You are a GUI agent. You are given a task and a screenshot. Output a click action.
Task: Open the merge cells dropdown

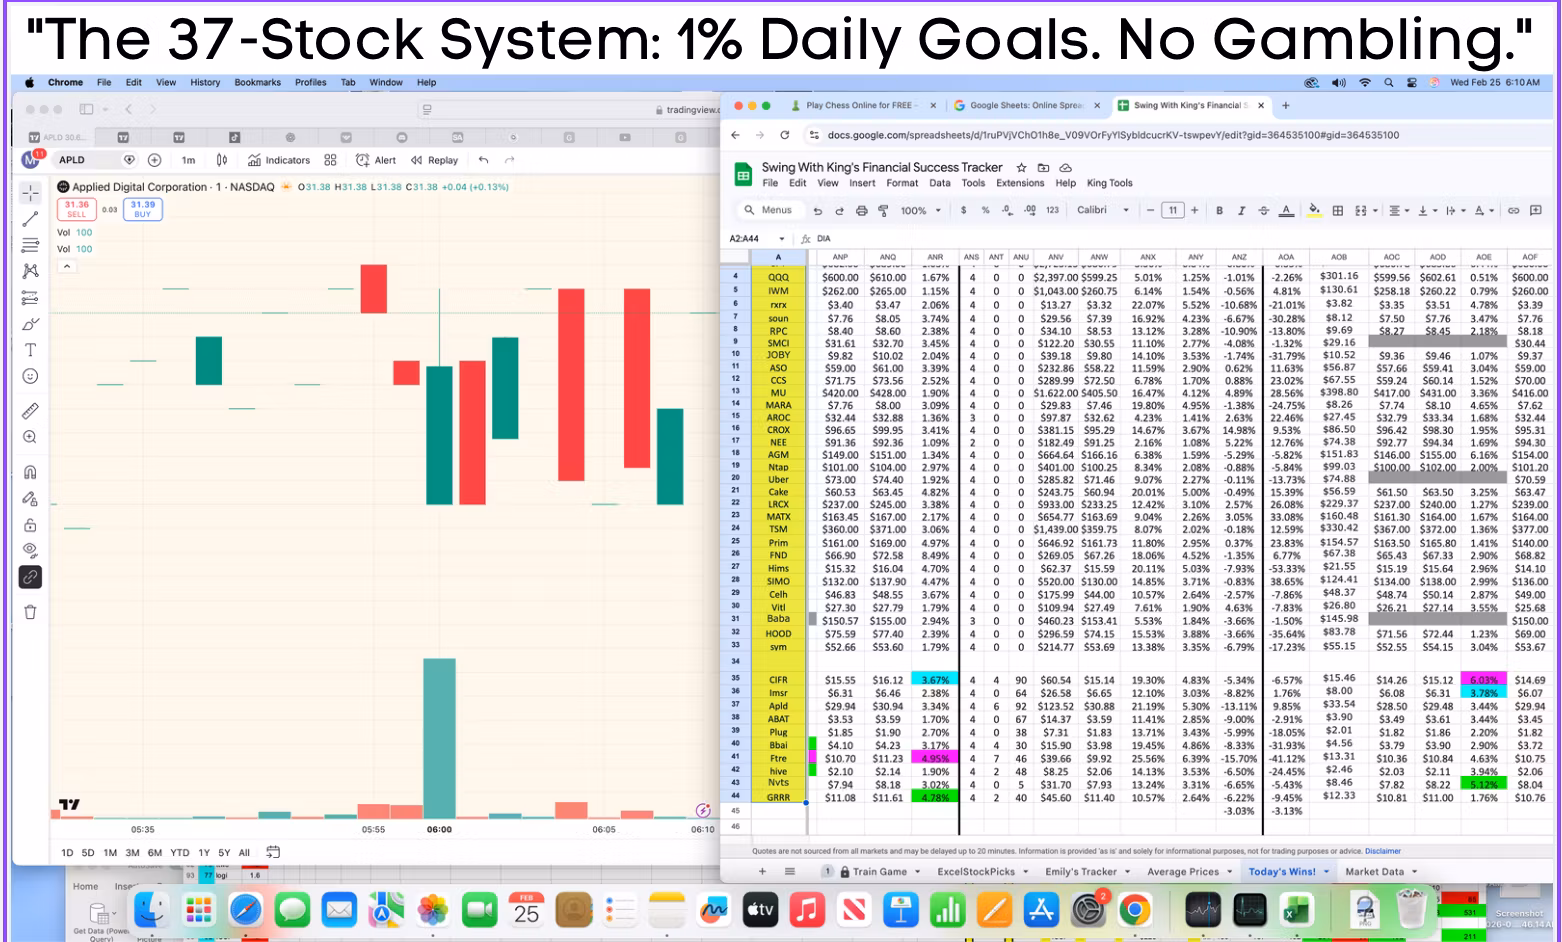pyautogui.click(x=1365, y=211)
